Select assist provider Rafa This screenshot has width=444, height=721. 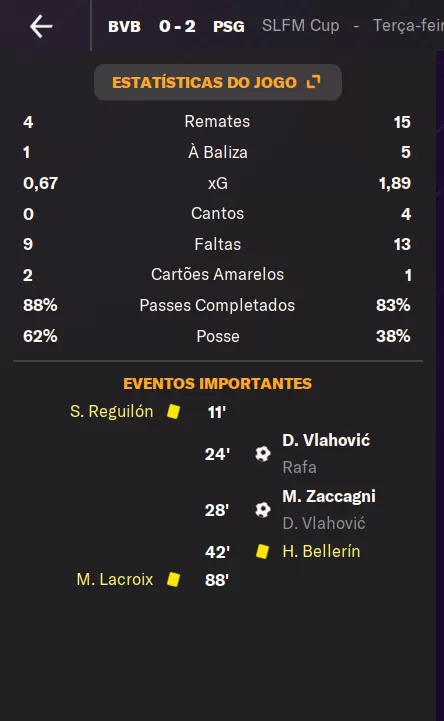299,467
